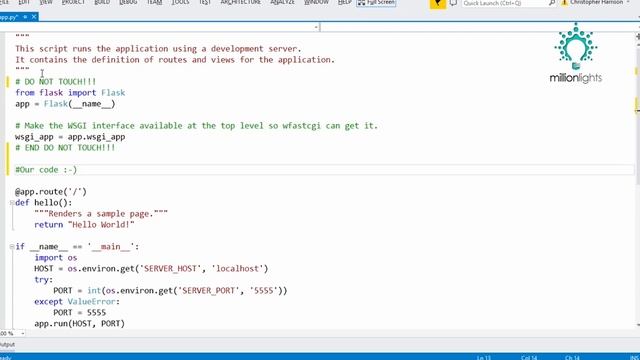Click the HOST = os.environ.get line
This screenshot has width=640, height=360.
[151, 269]
